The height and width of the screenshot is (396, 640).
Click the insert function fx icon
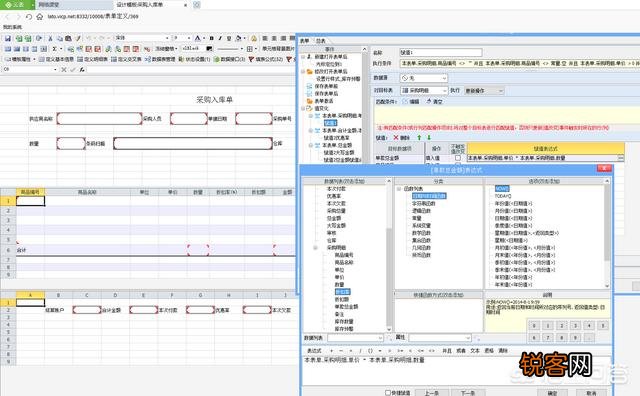[x=82, y=69]
